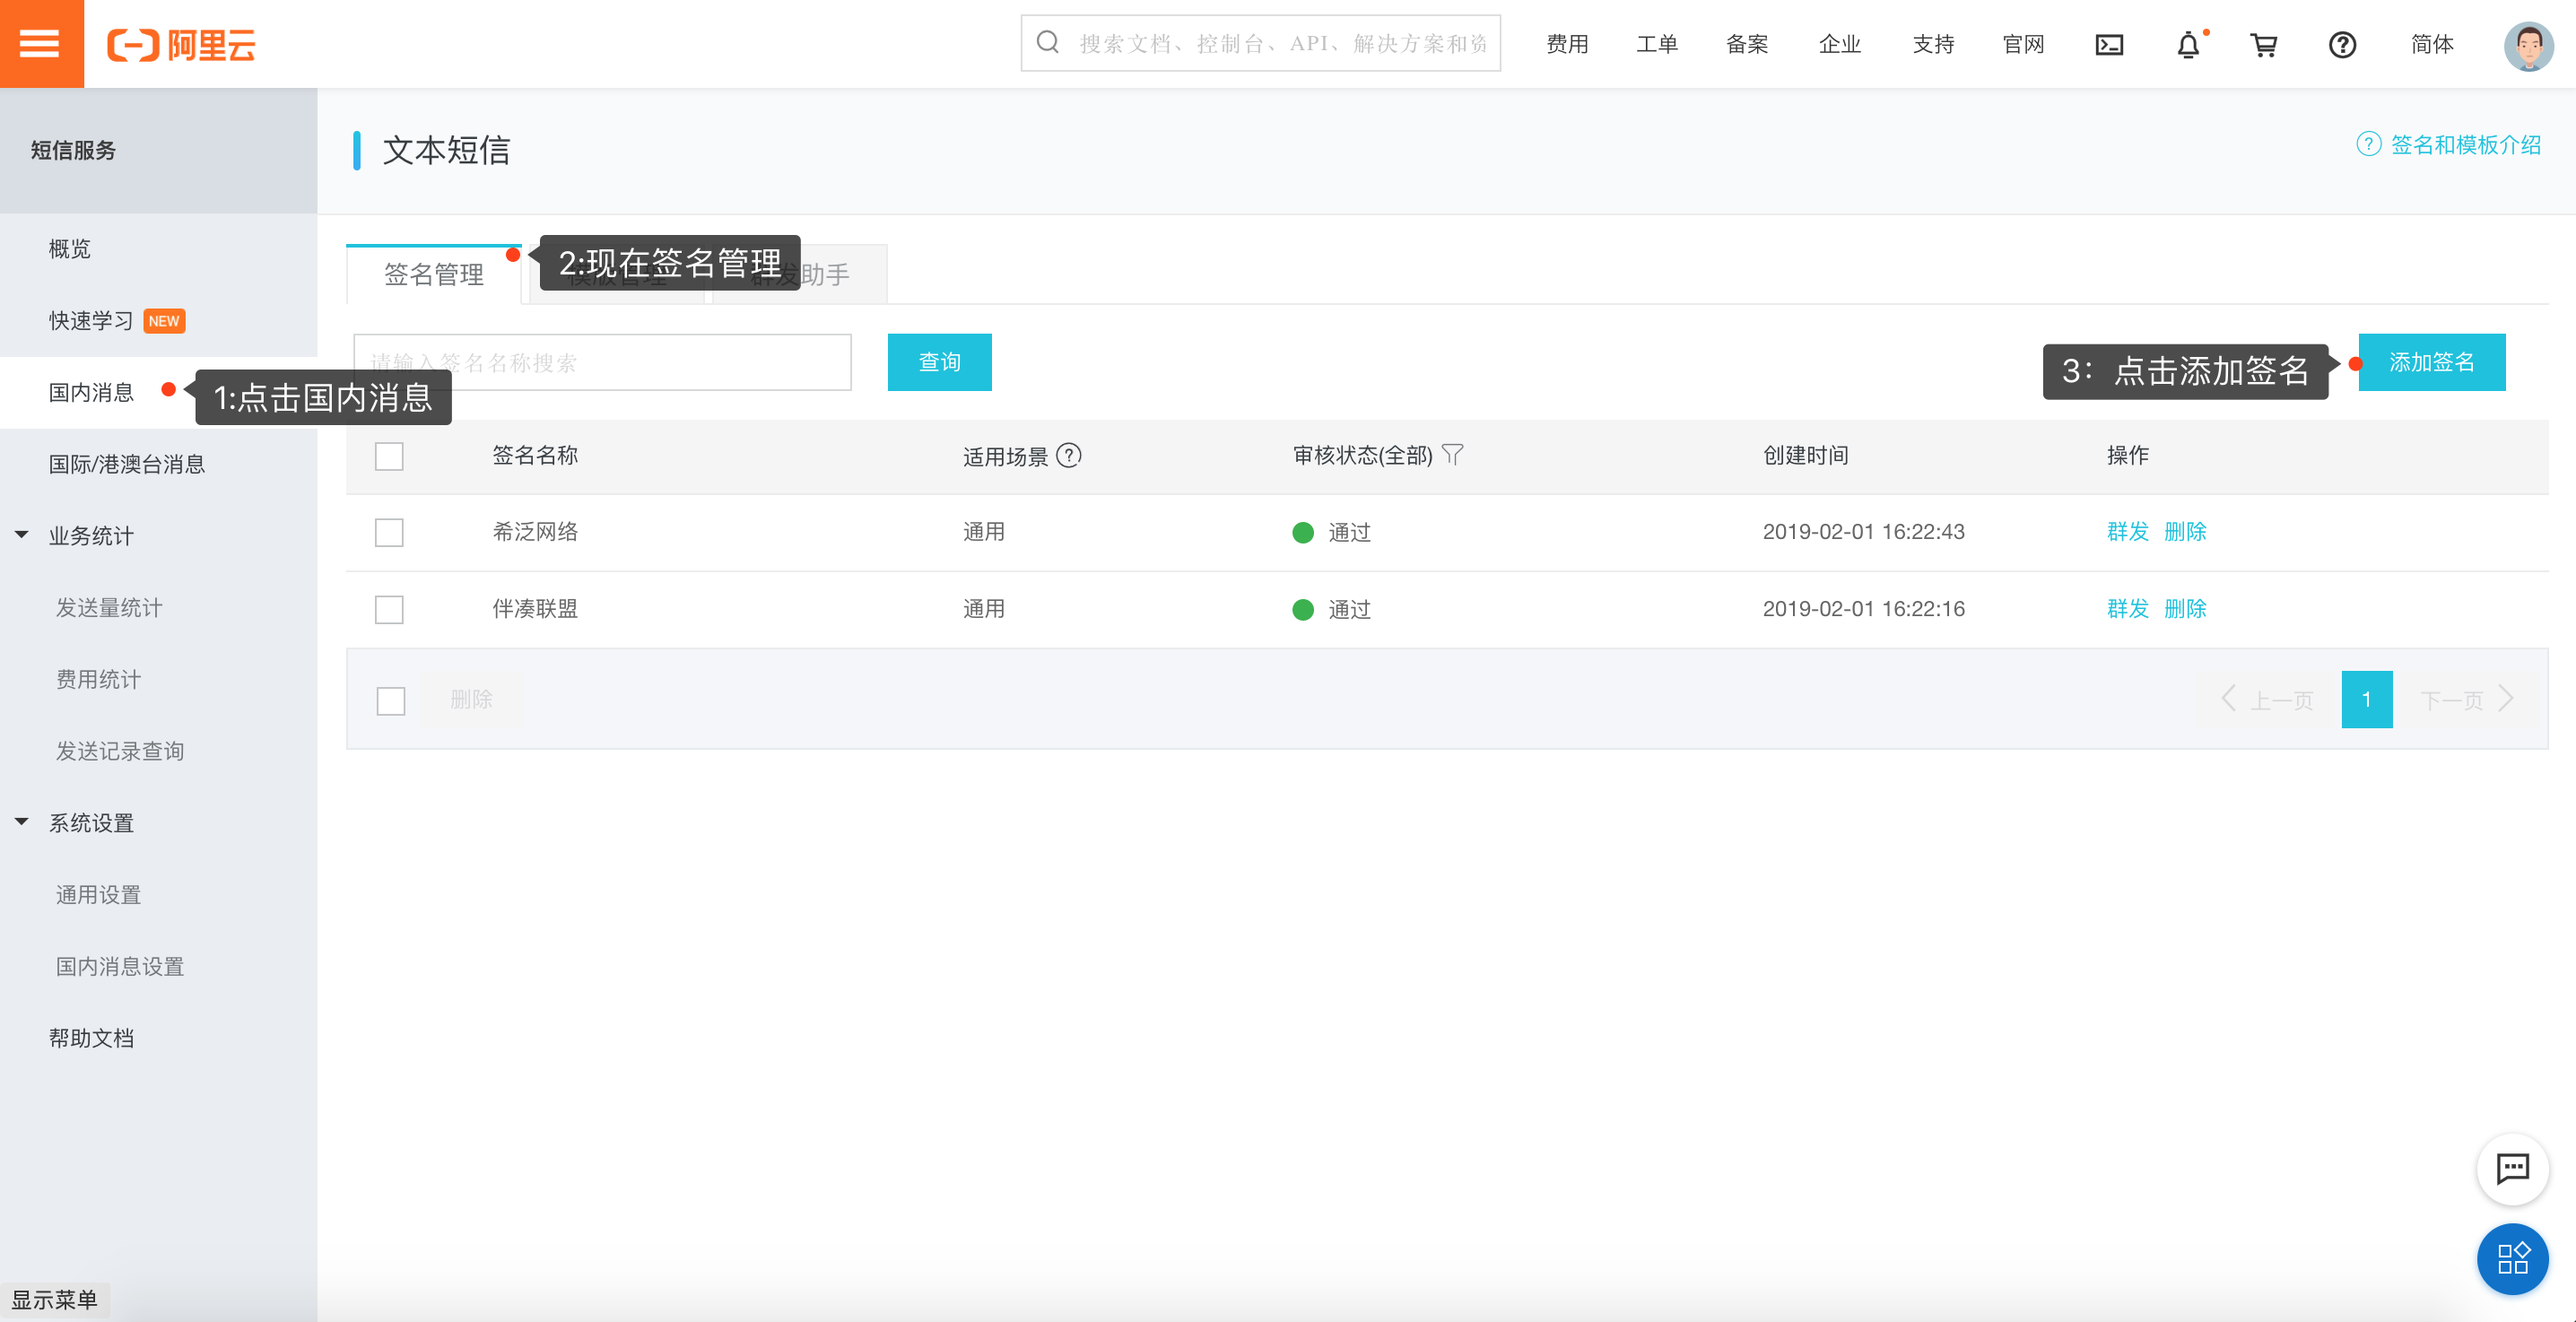Open 费用统计 in the sidebar
The image size is (2576, 1322).
click(x=98, y=680)
